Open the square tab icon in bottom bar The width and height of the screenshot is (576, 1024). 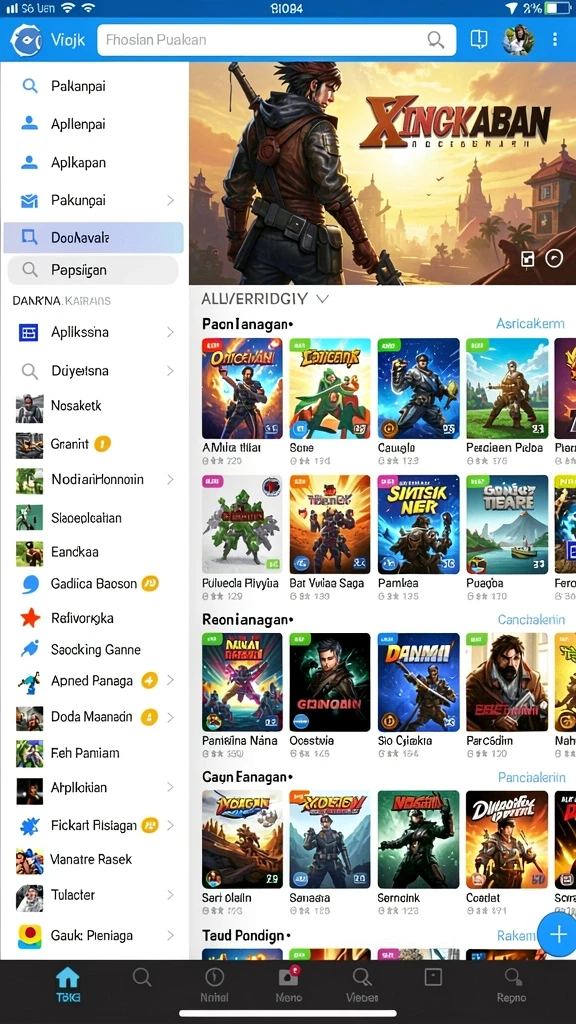pos(433,977)
